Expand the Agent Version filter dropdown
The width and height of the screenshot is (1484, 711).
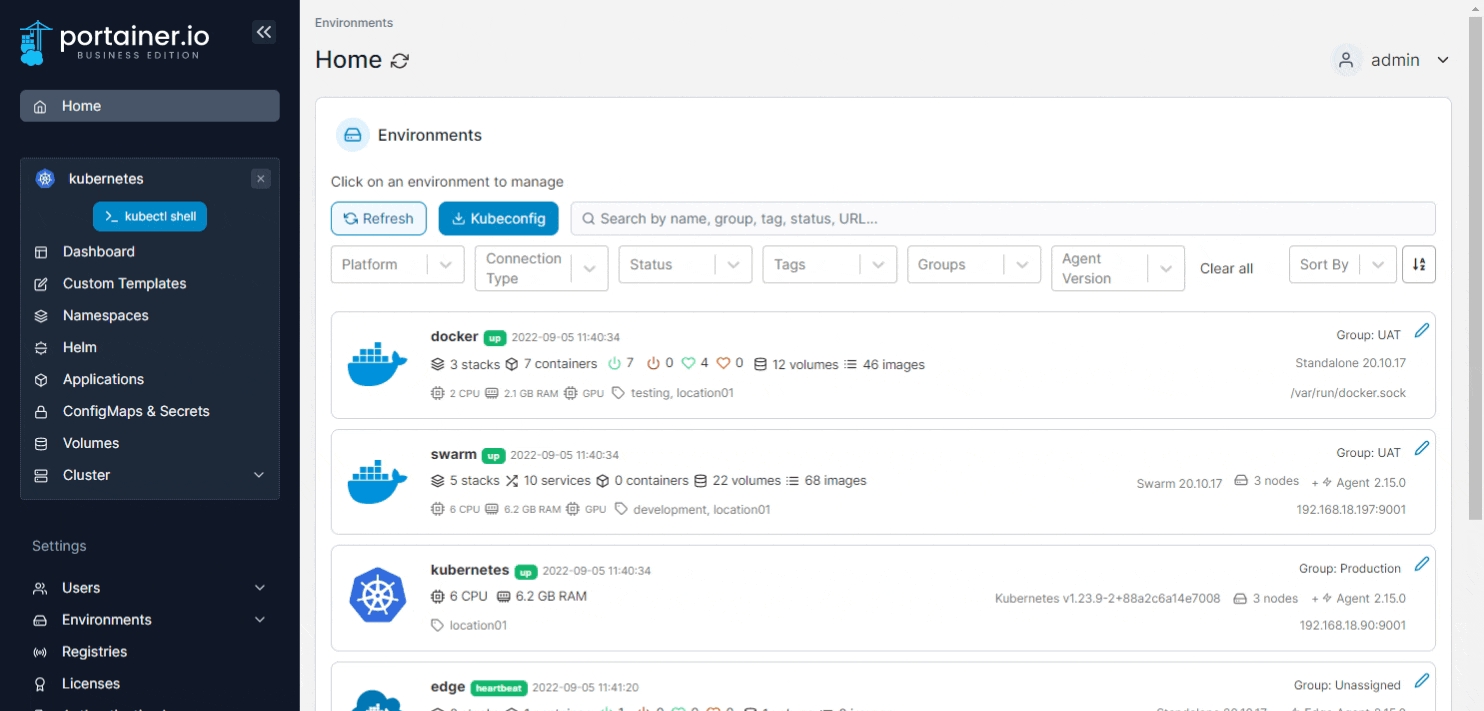click(1117, 268)
